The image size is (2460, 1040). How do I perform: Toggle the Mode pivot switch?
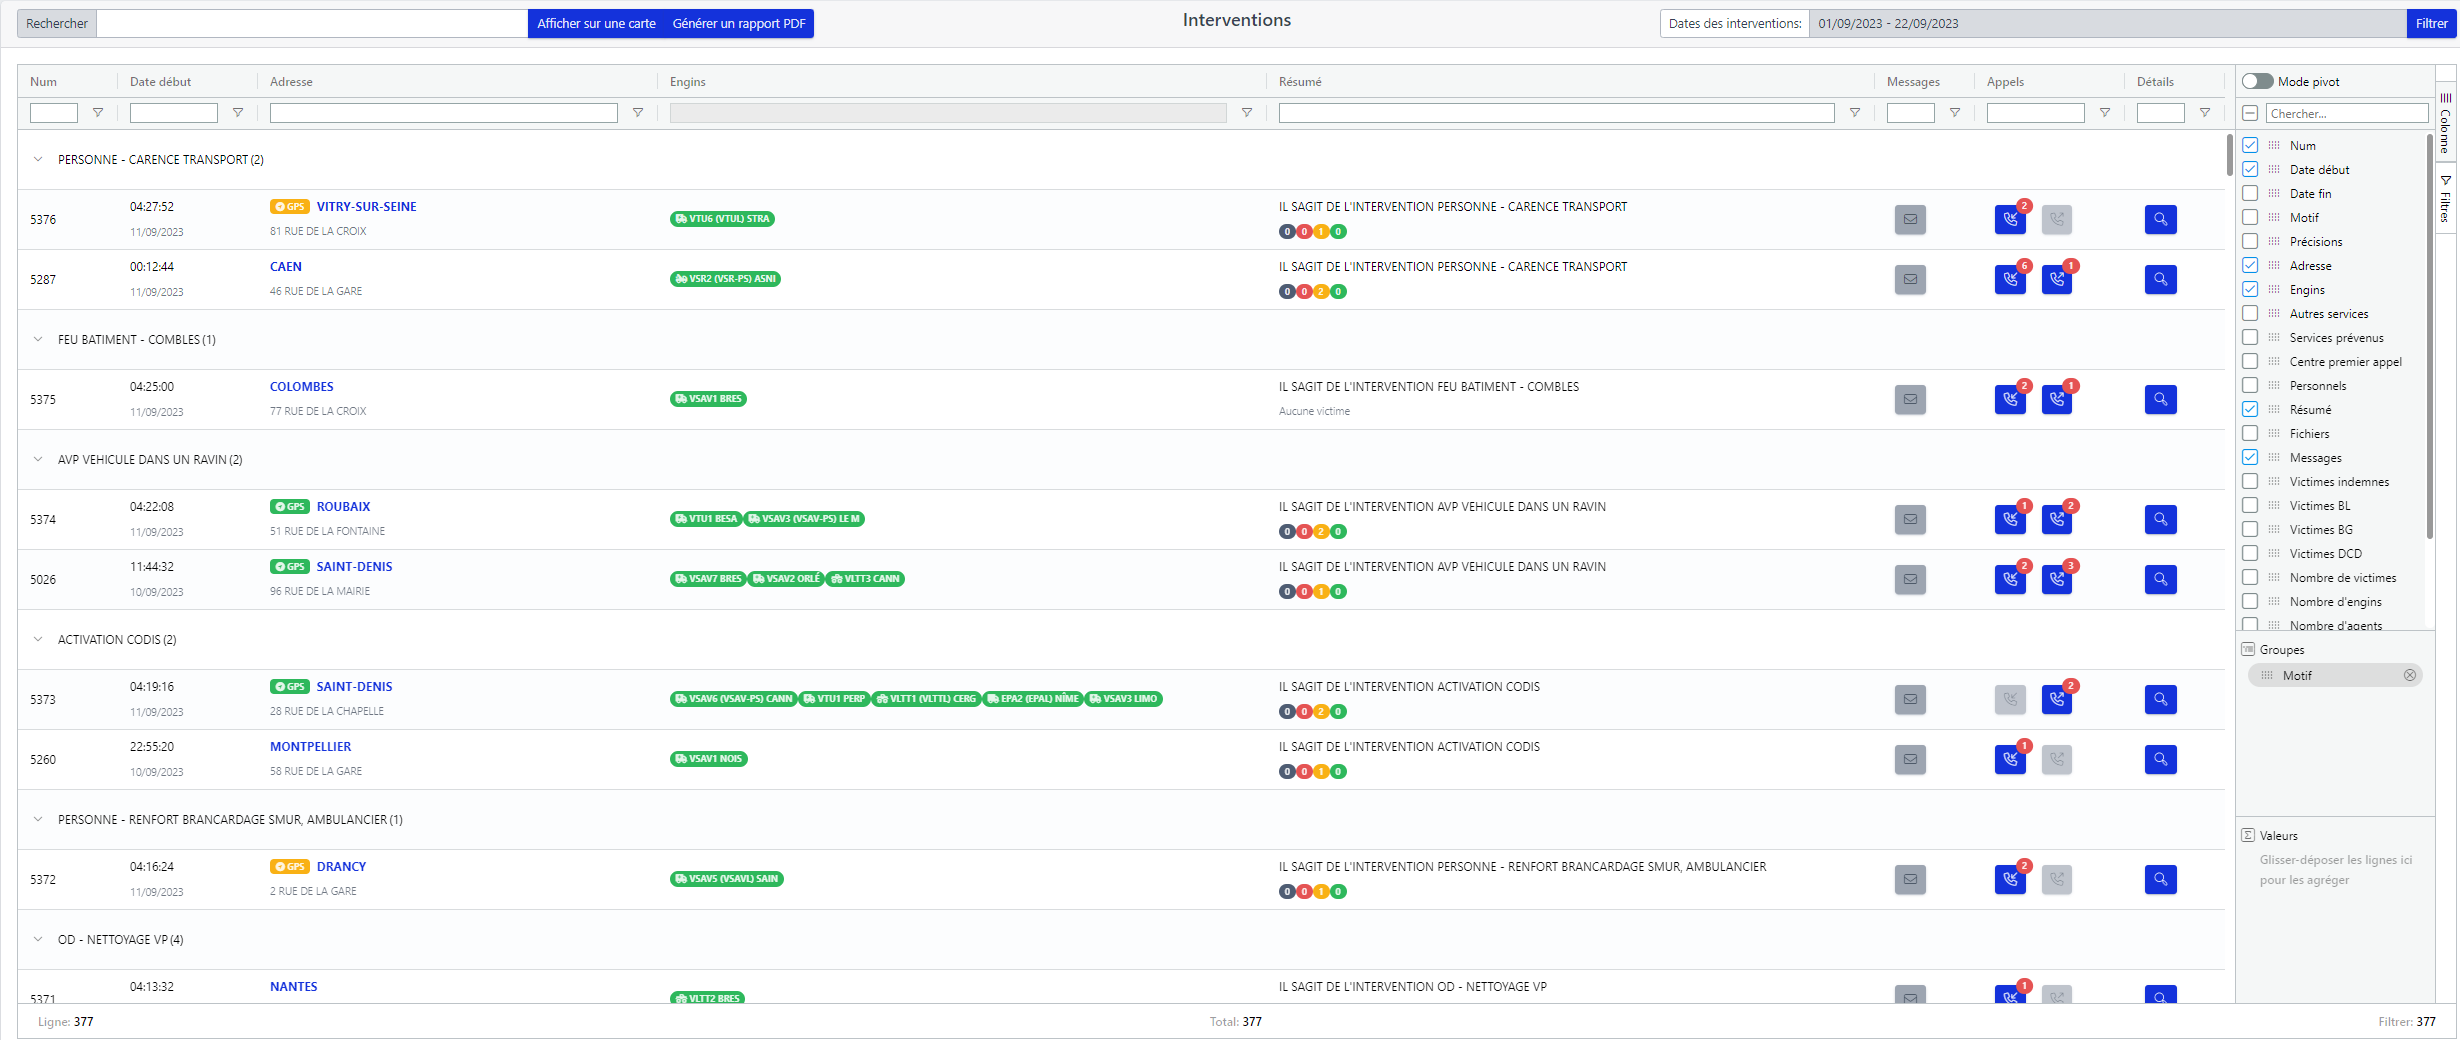(2257, 82)
